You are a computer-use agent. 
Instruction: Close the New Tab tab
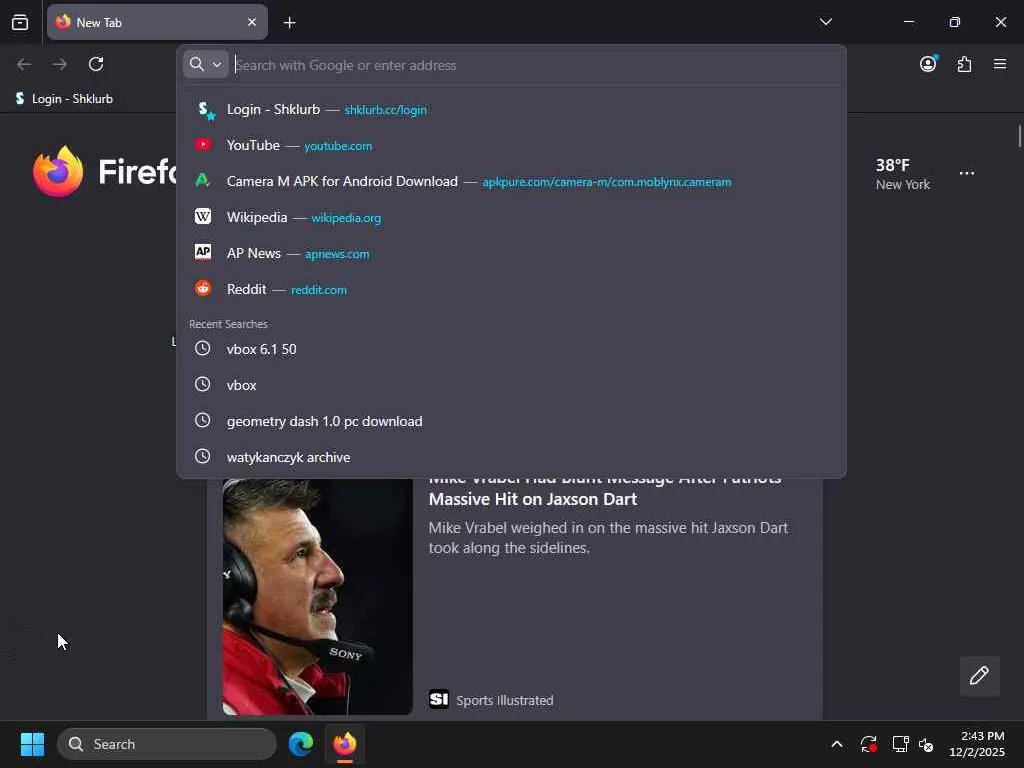(252, 22)
